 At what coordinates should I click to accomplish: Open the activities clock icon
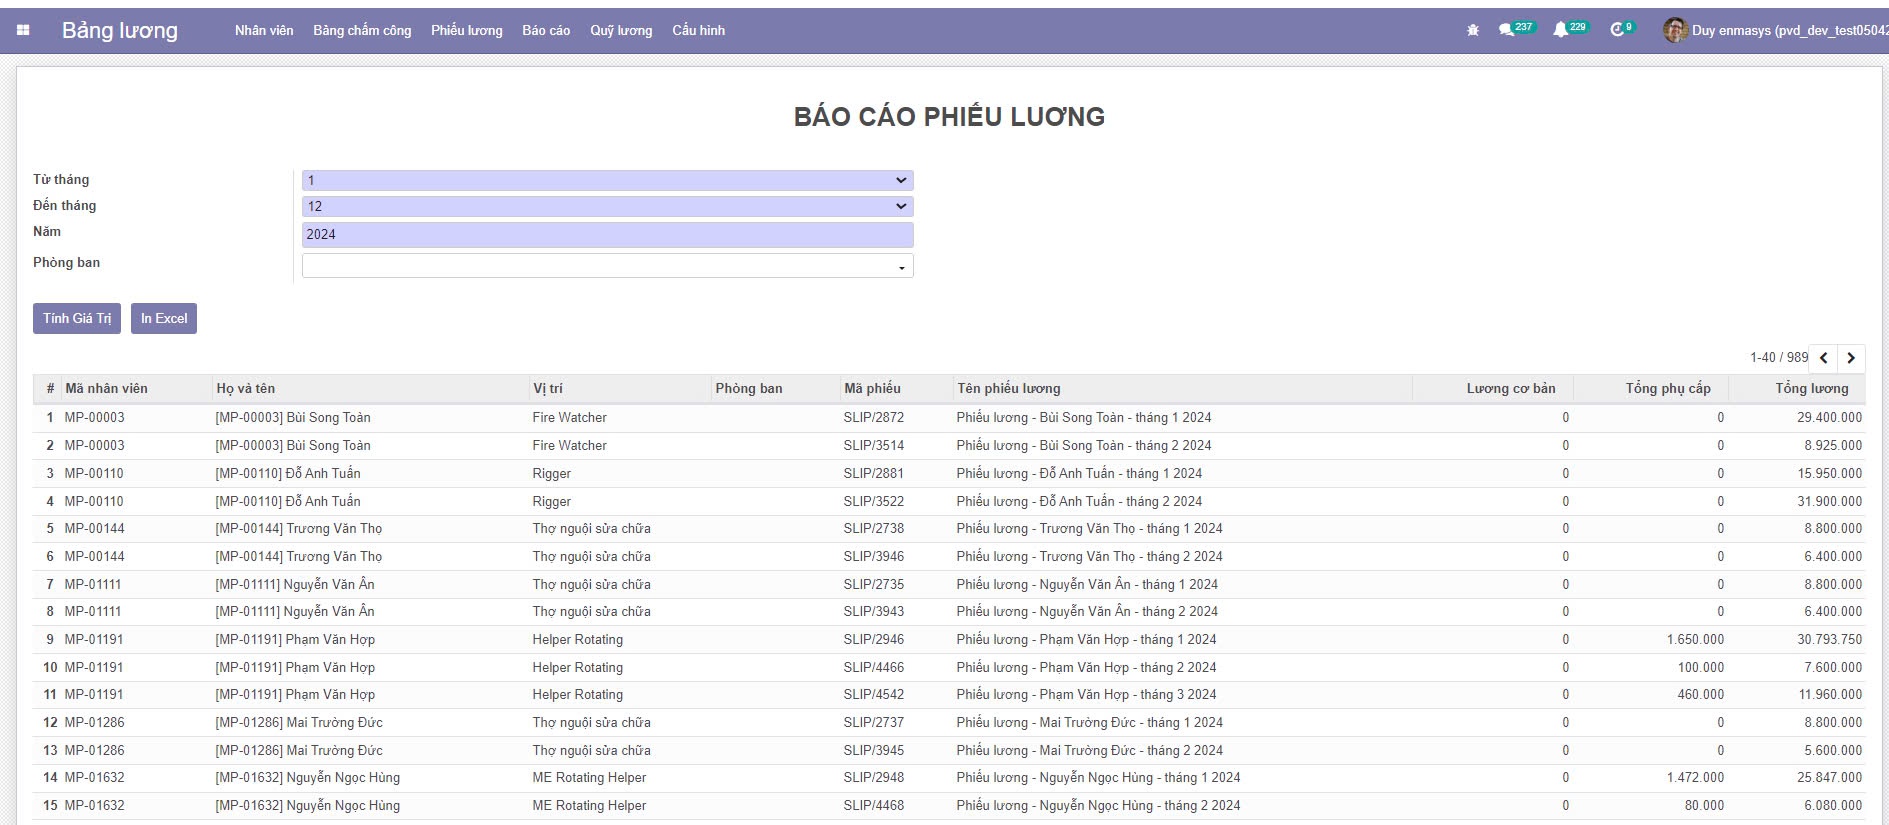pyautogui.click(x=1616, y=31)
